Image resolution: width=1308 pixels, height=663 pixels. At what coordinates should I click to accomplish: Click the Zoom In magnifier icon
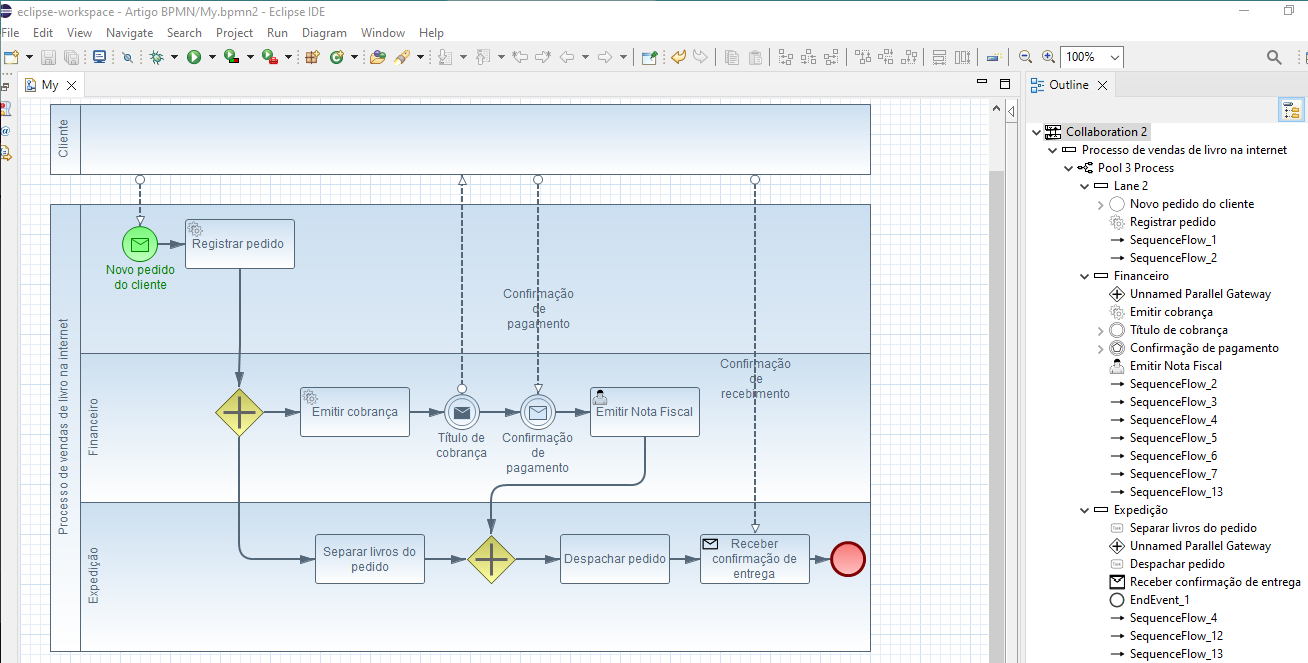[x=1048, y=57]
